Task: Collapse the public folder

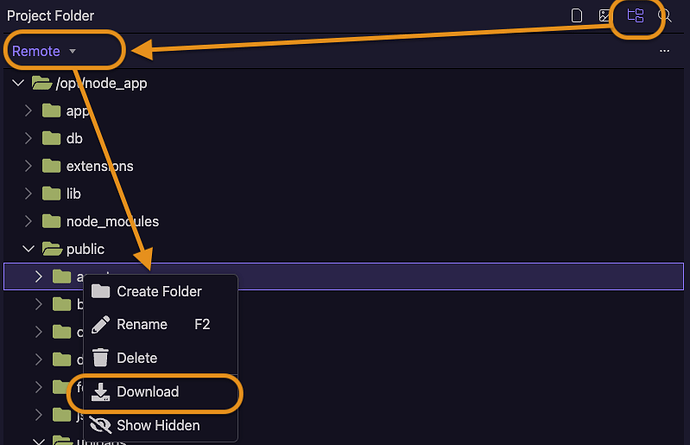Action: pyautogui.click(x=28, y=249)
